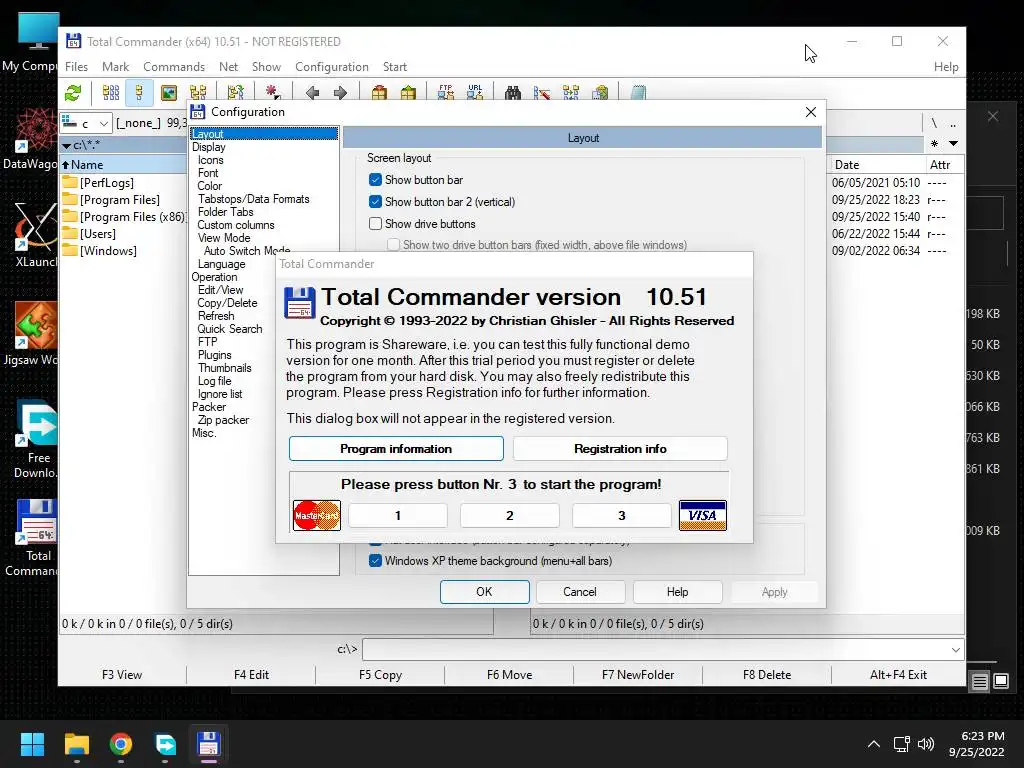The width and height of the screenshot is (1024, 768).
Task: Open the FTP connect toolbar icon
Action: click(446, 93)
